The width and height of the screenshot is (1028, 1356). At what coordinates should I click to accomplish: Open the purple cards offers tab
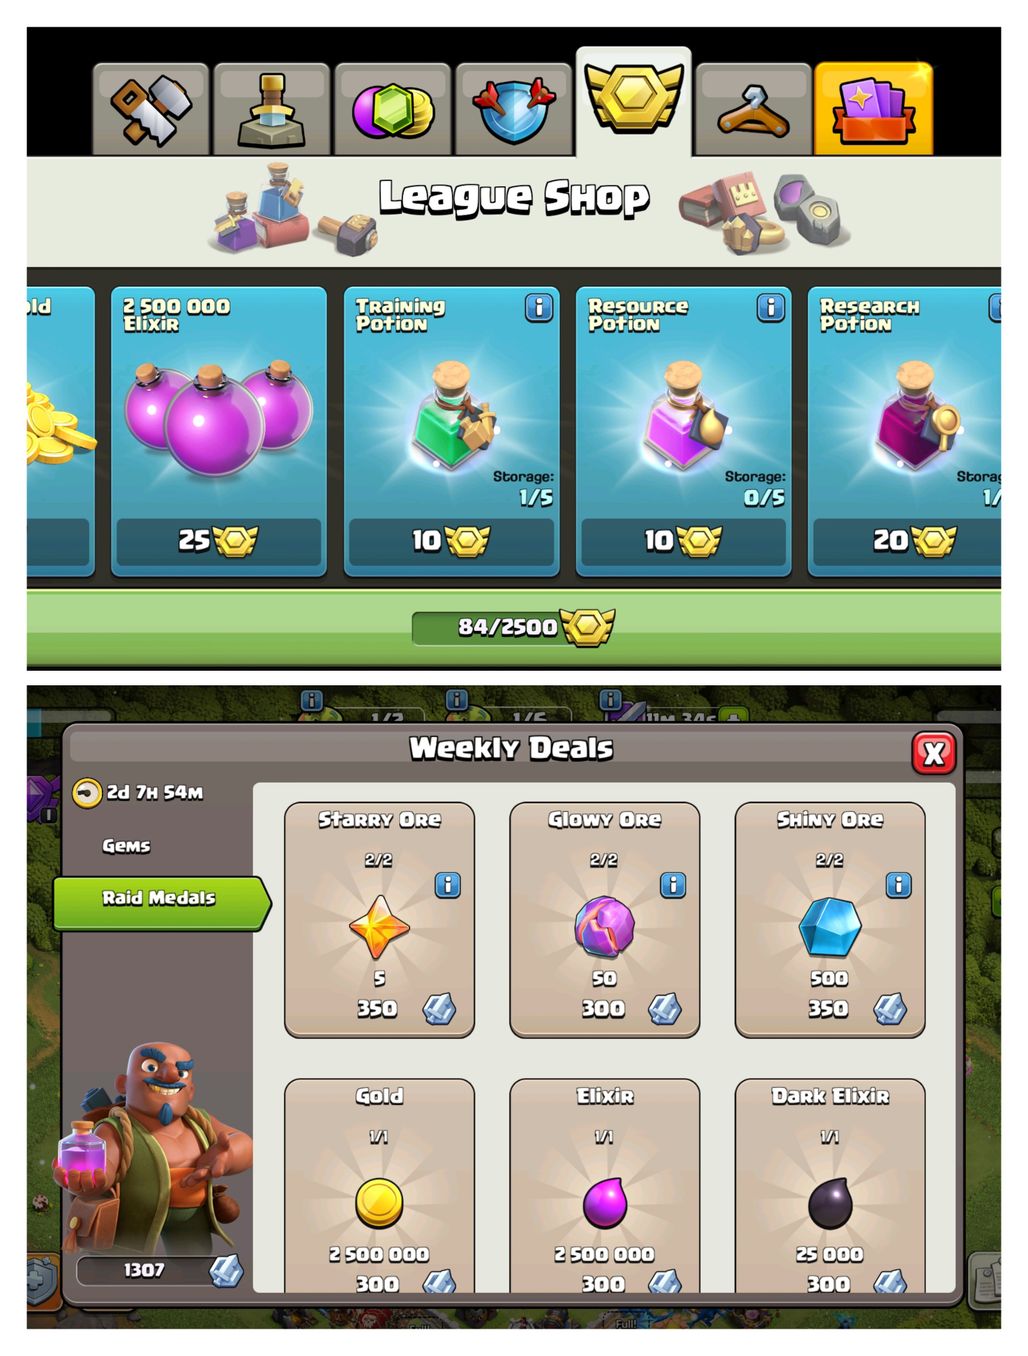874,109
